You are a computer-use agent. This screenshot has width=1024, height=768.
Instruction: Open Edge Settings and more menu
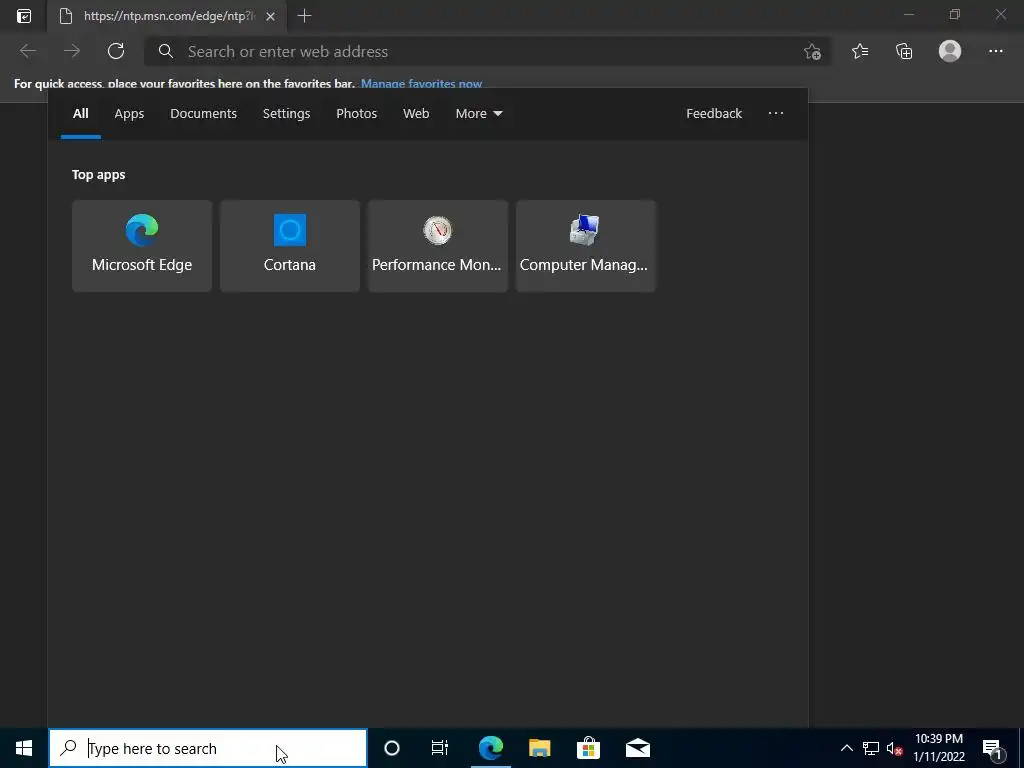pyautogui.click(x=995, y=51)
